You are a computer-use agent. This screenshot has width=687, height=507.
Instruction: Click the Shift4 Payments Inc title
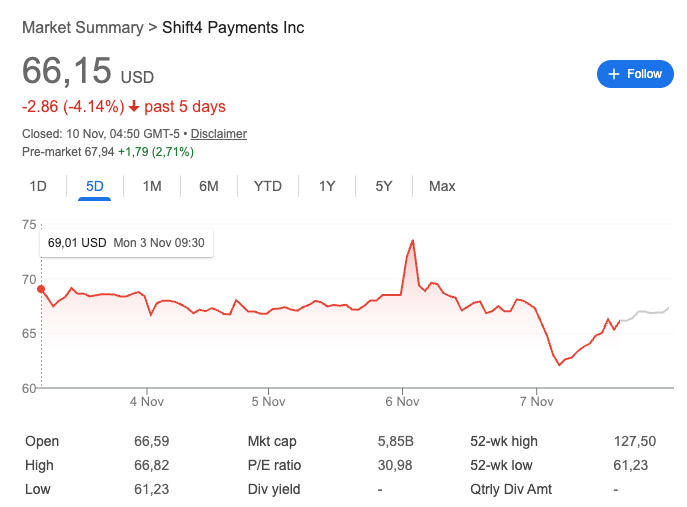point(233,27)
